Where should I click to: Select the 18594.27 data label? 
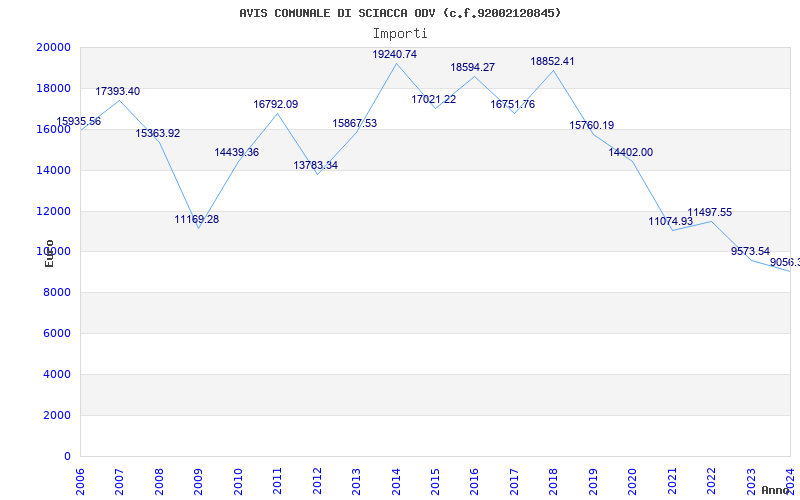pos(472,67)
